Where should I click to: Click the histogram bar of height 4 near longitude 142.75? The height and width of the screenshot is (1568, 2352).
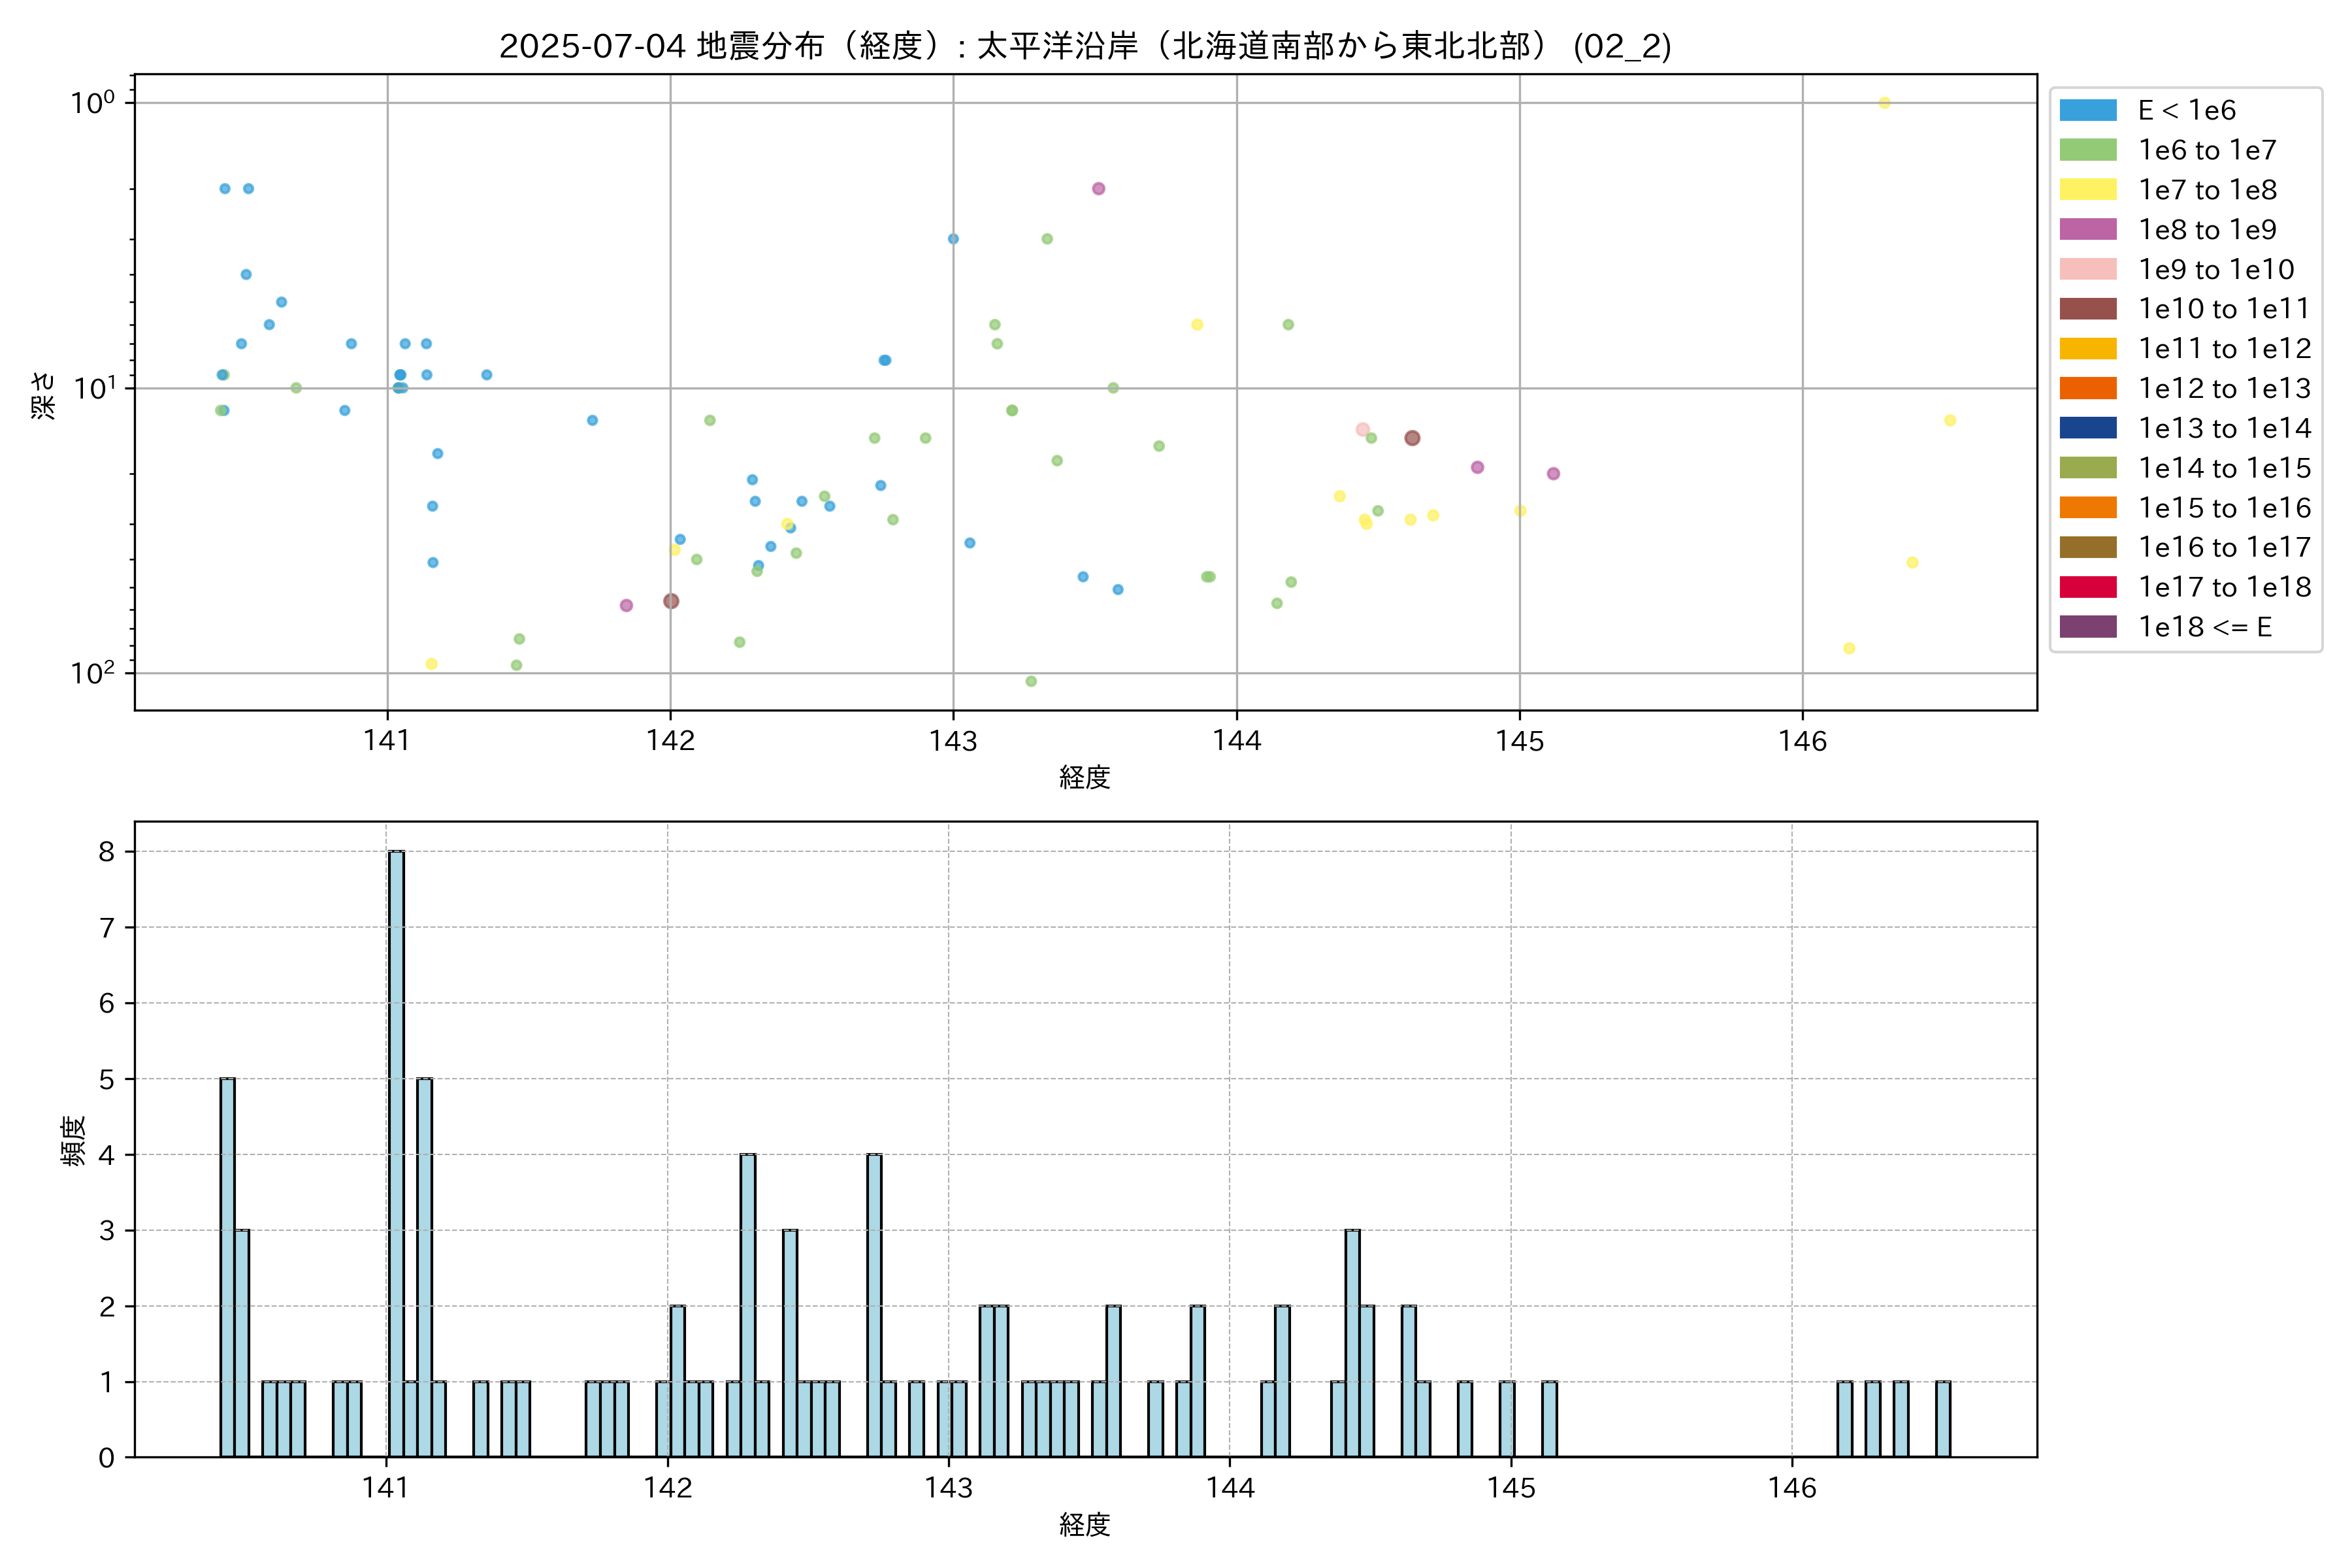point(874,1305)
